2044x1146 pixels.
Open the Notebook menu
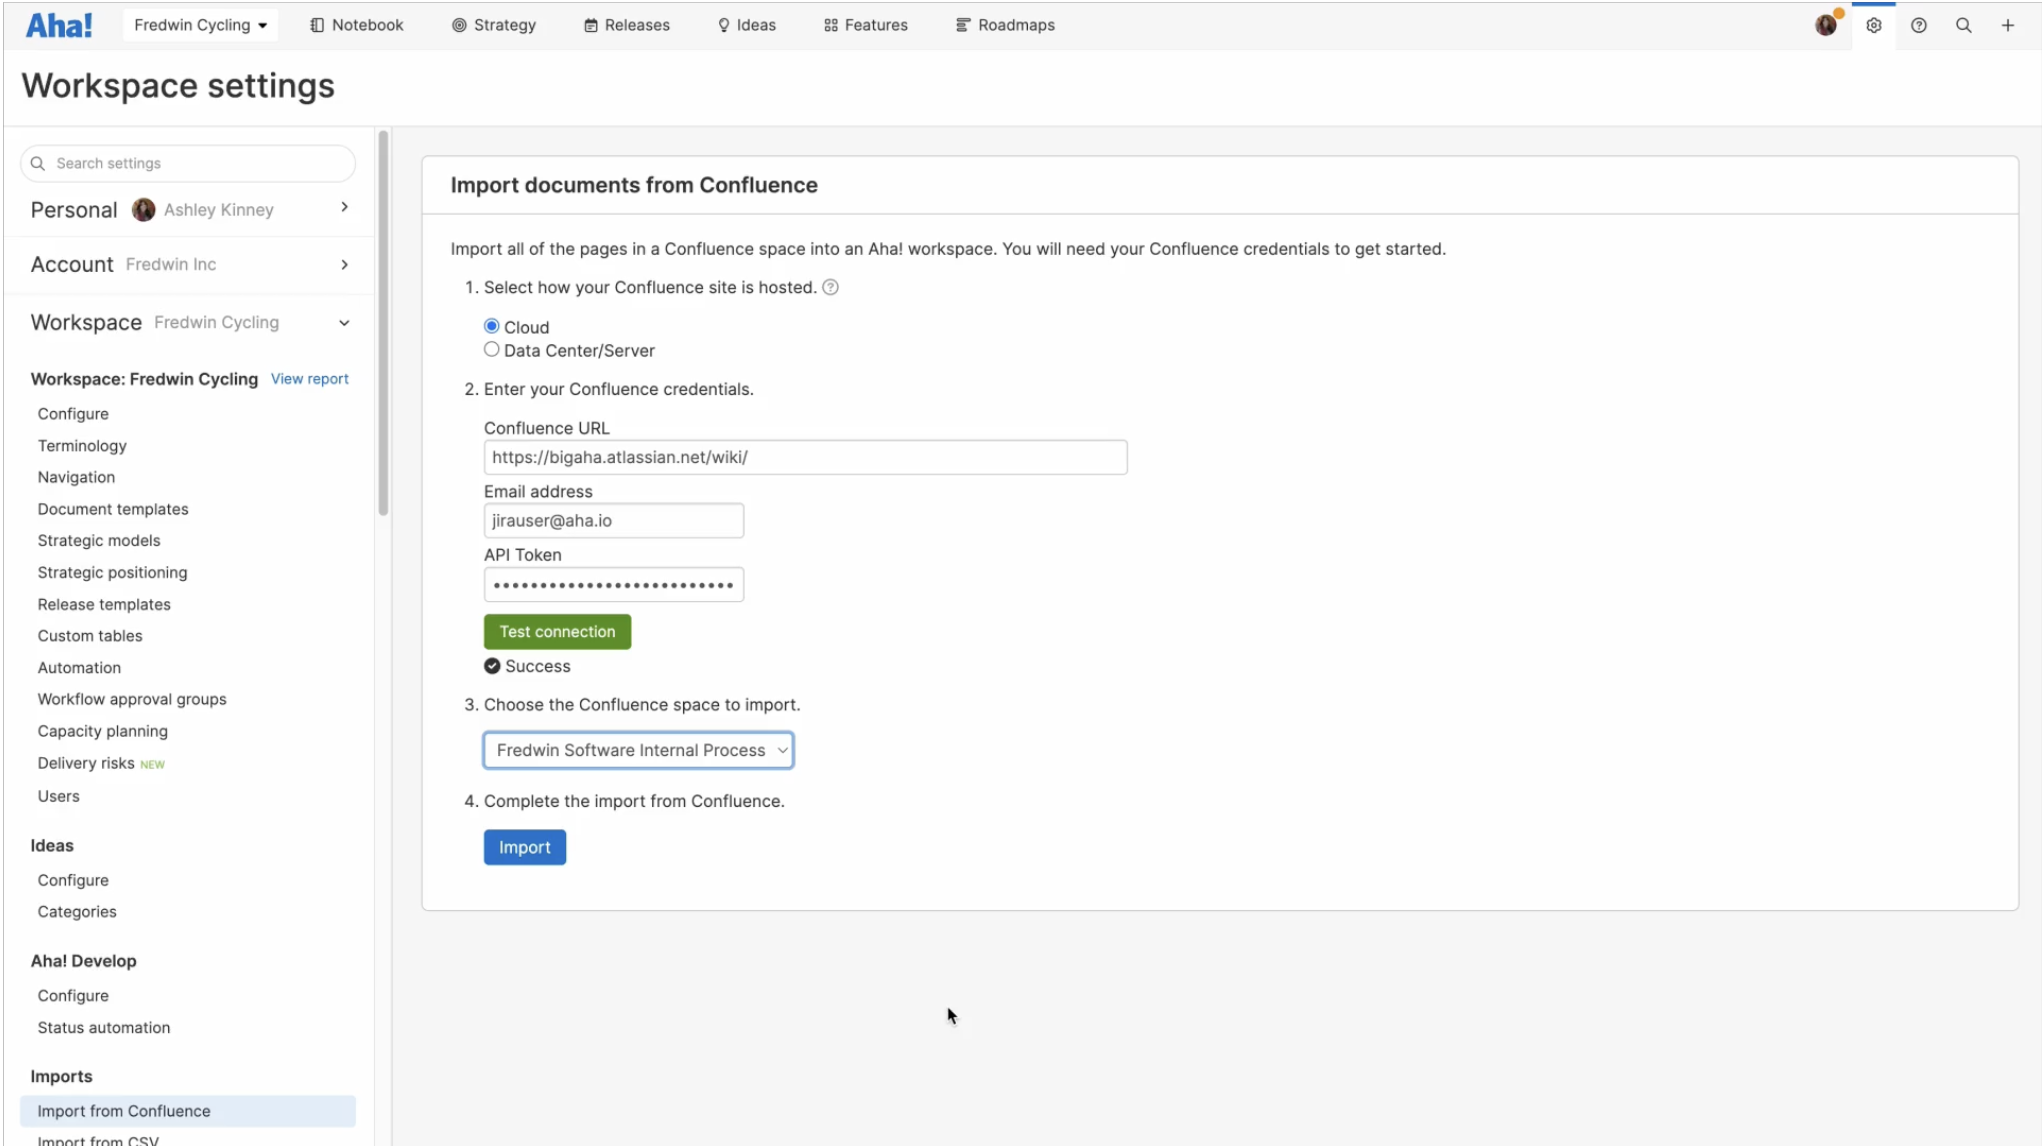coord(357,25)
